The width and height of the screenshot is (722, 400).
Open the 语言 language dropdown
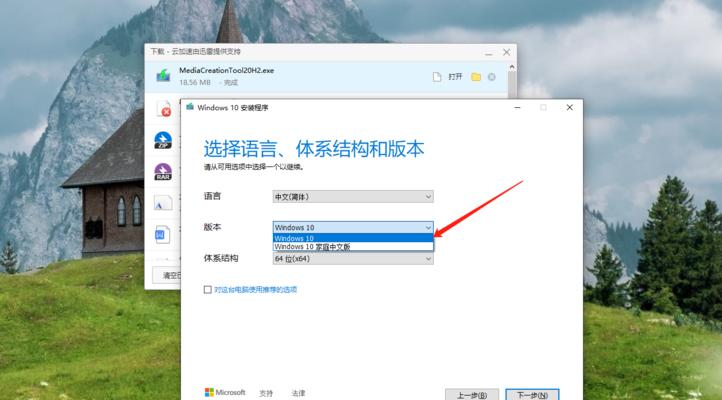click(x=353, y=197)
